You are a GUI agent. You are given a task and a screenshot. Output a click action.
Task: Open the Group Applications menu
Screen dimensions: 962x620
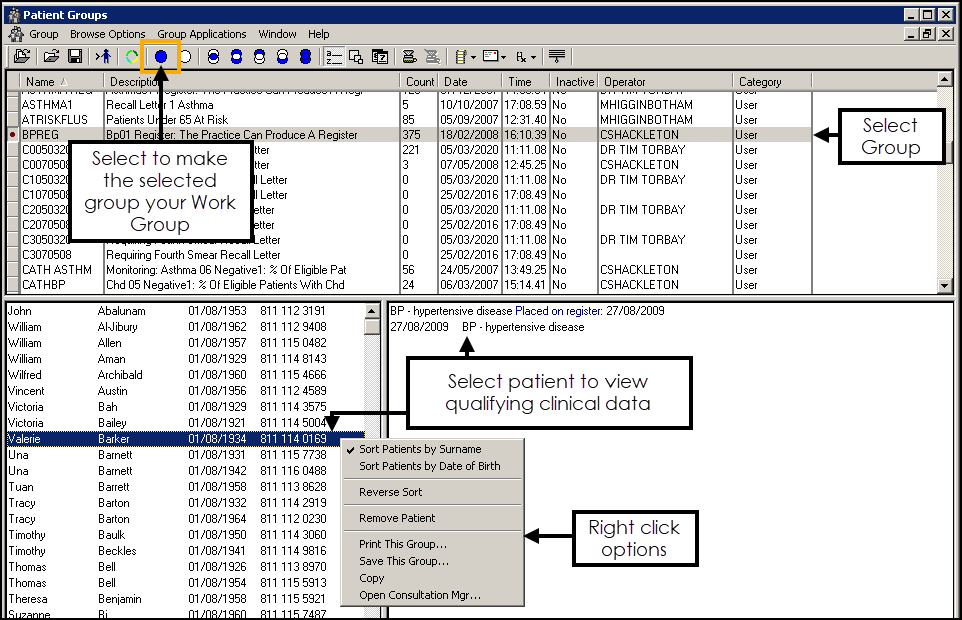pos(202,34)
